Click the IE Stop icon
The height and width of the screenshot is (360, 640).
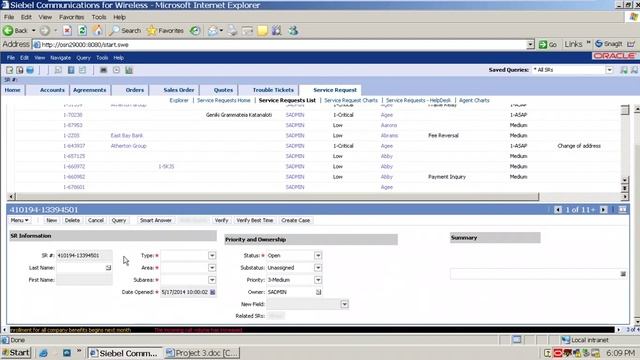pos(67,31)
